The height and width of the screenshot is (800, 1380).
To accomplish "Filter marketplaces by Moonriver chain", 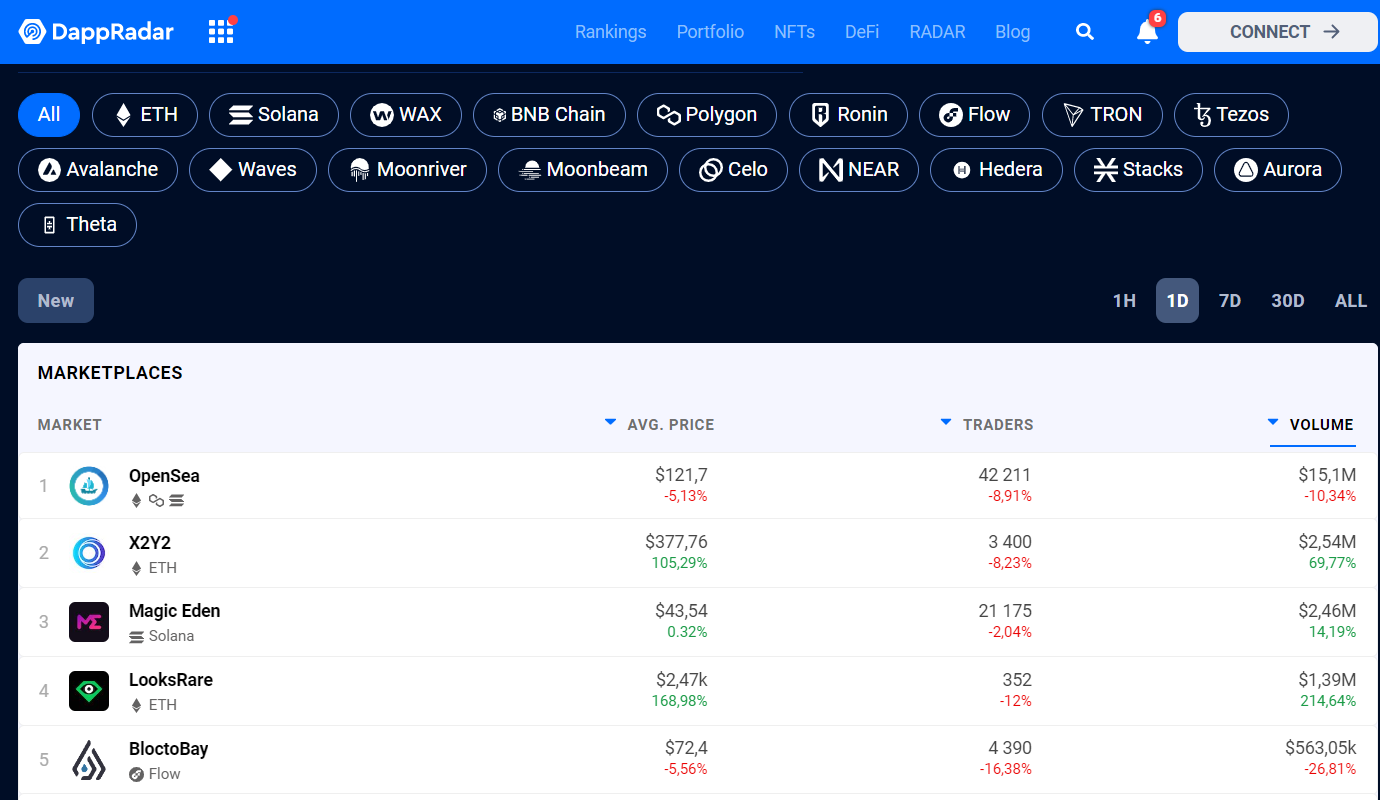I will tap(407, 169).
